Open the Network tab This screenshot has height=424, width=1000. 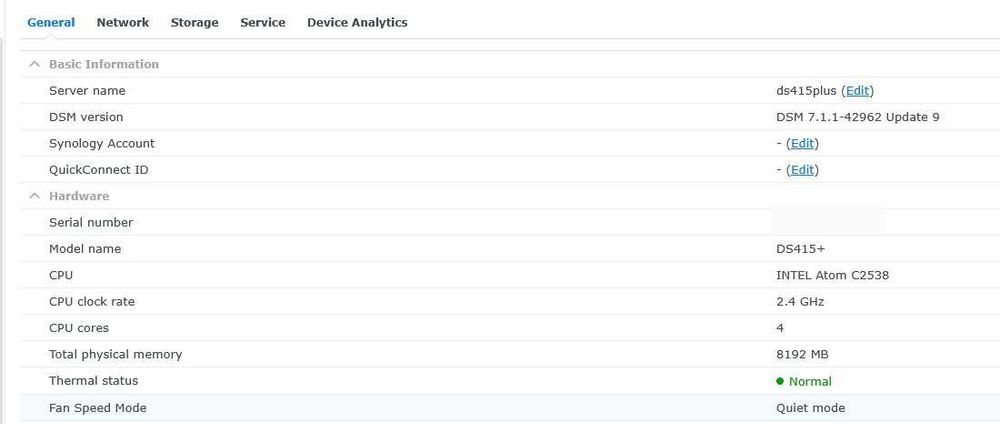coord(123,22)
